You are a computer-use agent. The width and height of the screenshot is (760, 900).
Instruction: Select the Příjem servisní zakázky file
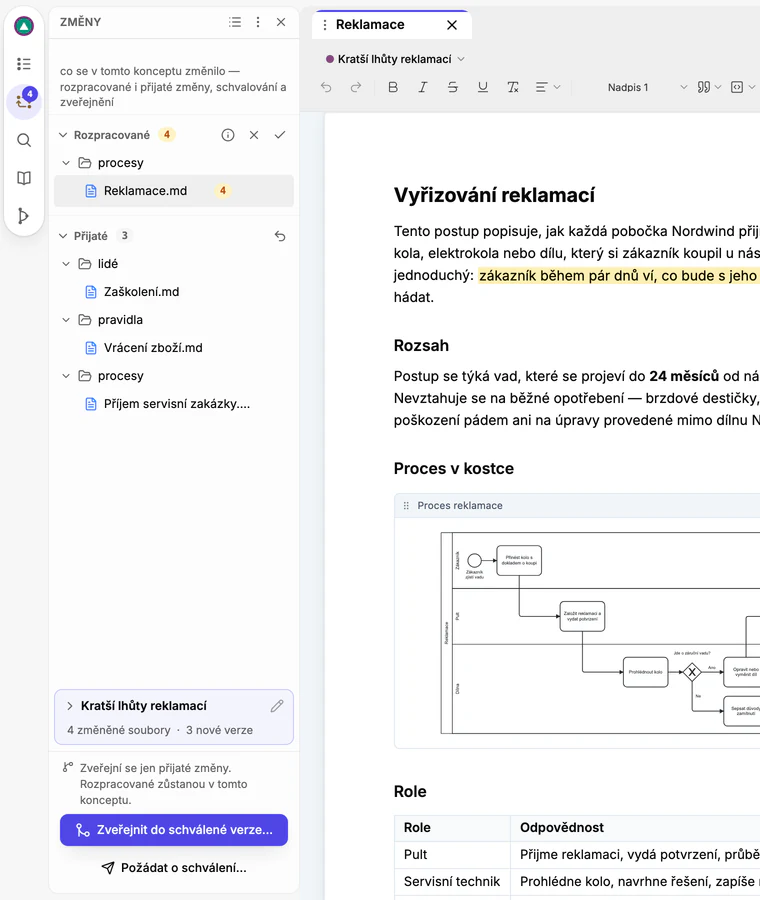tap(174, 404)
